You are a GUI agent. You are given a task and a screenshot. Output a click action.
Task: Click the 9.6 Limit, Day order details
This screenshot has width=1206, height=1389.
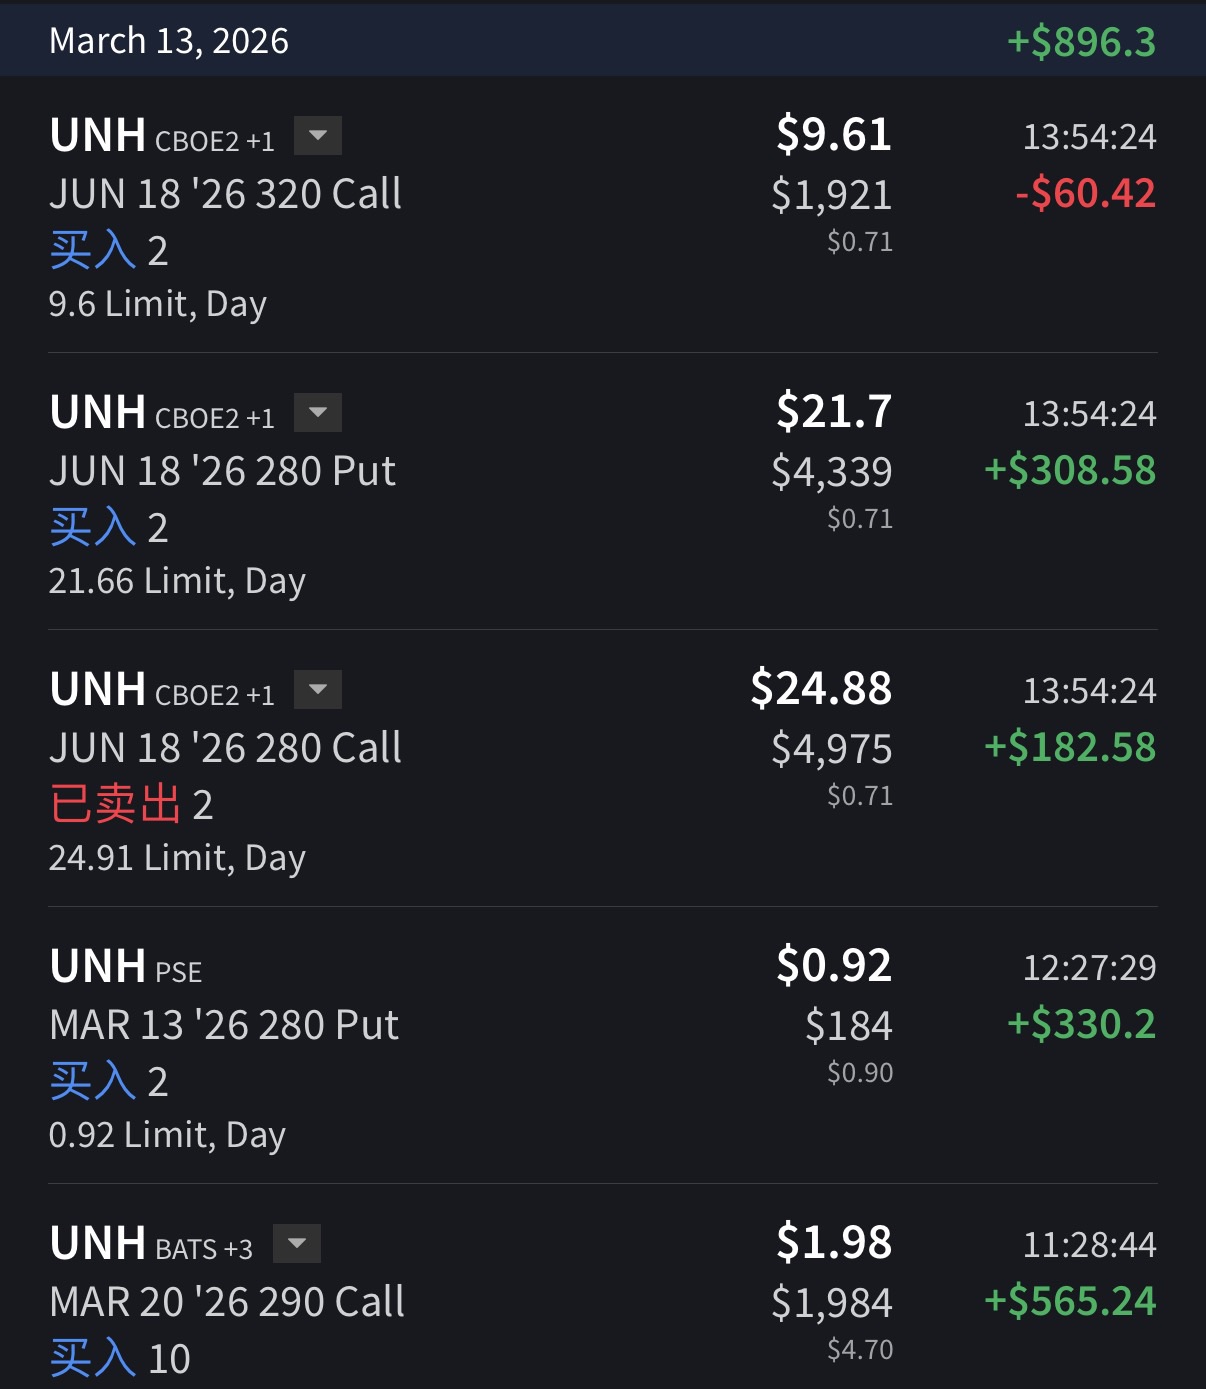pyautogui.click(x=158, y=304)
